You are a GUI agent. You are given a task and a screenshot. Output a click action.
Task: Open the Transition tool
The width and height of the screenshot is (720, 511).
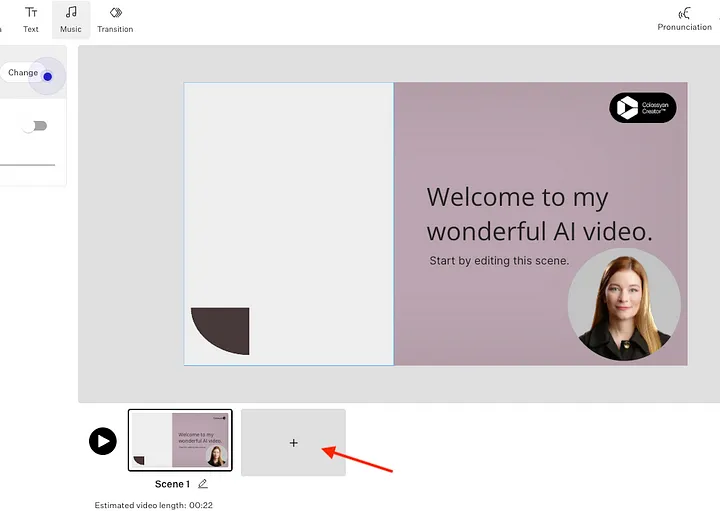[x=115, y=20]
